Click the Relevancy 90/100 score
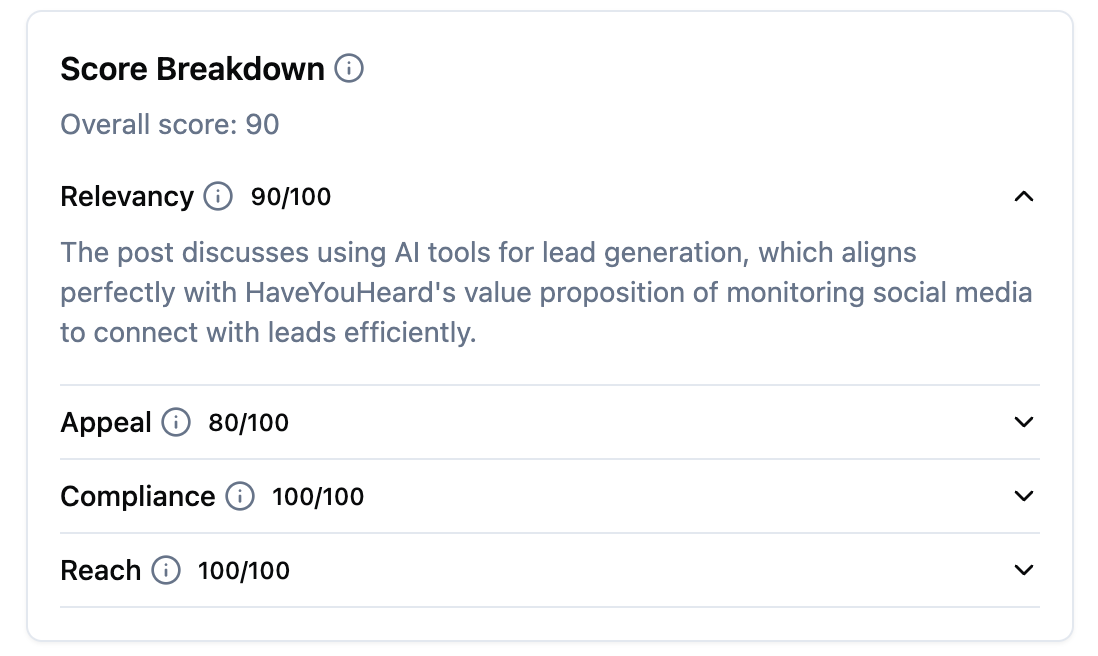Viewport: 1098px width, 656px height. 291,197
